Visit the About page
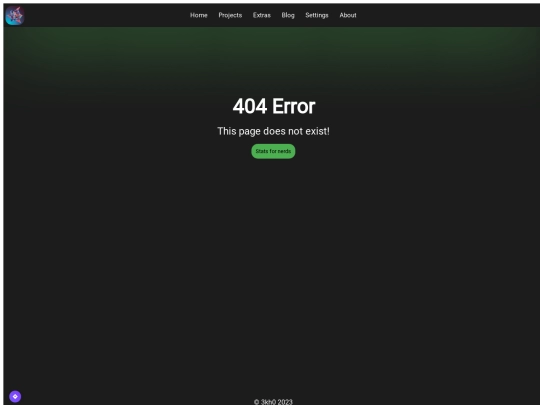Viewport: 540px width, 405px height. (x=348, y=15)
